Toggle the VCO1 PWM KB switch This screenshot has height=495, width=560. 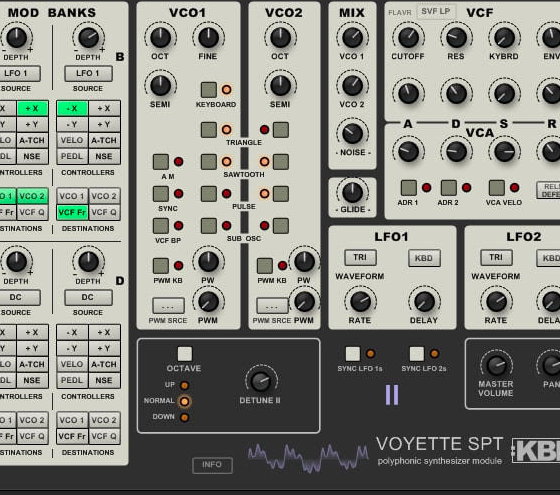[x=161, y=266]
